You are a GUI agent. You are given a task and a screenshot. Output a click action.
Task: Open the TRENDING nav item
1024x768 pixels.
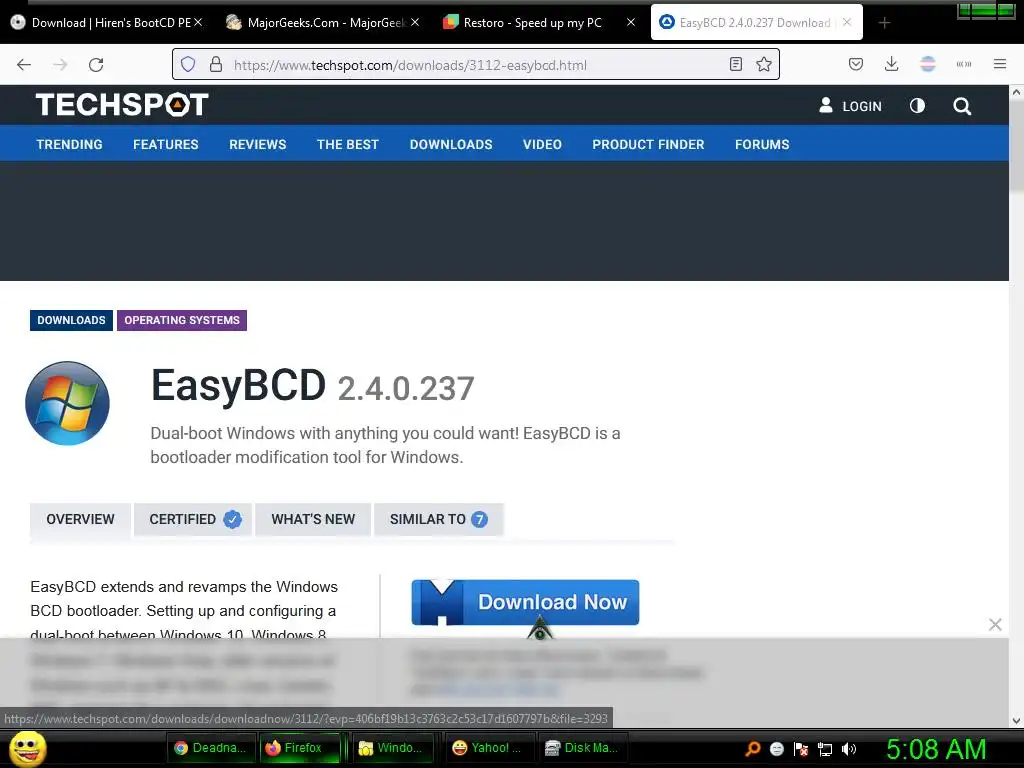point(69,144)
